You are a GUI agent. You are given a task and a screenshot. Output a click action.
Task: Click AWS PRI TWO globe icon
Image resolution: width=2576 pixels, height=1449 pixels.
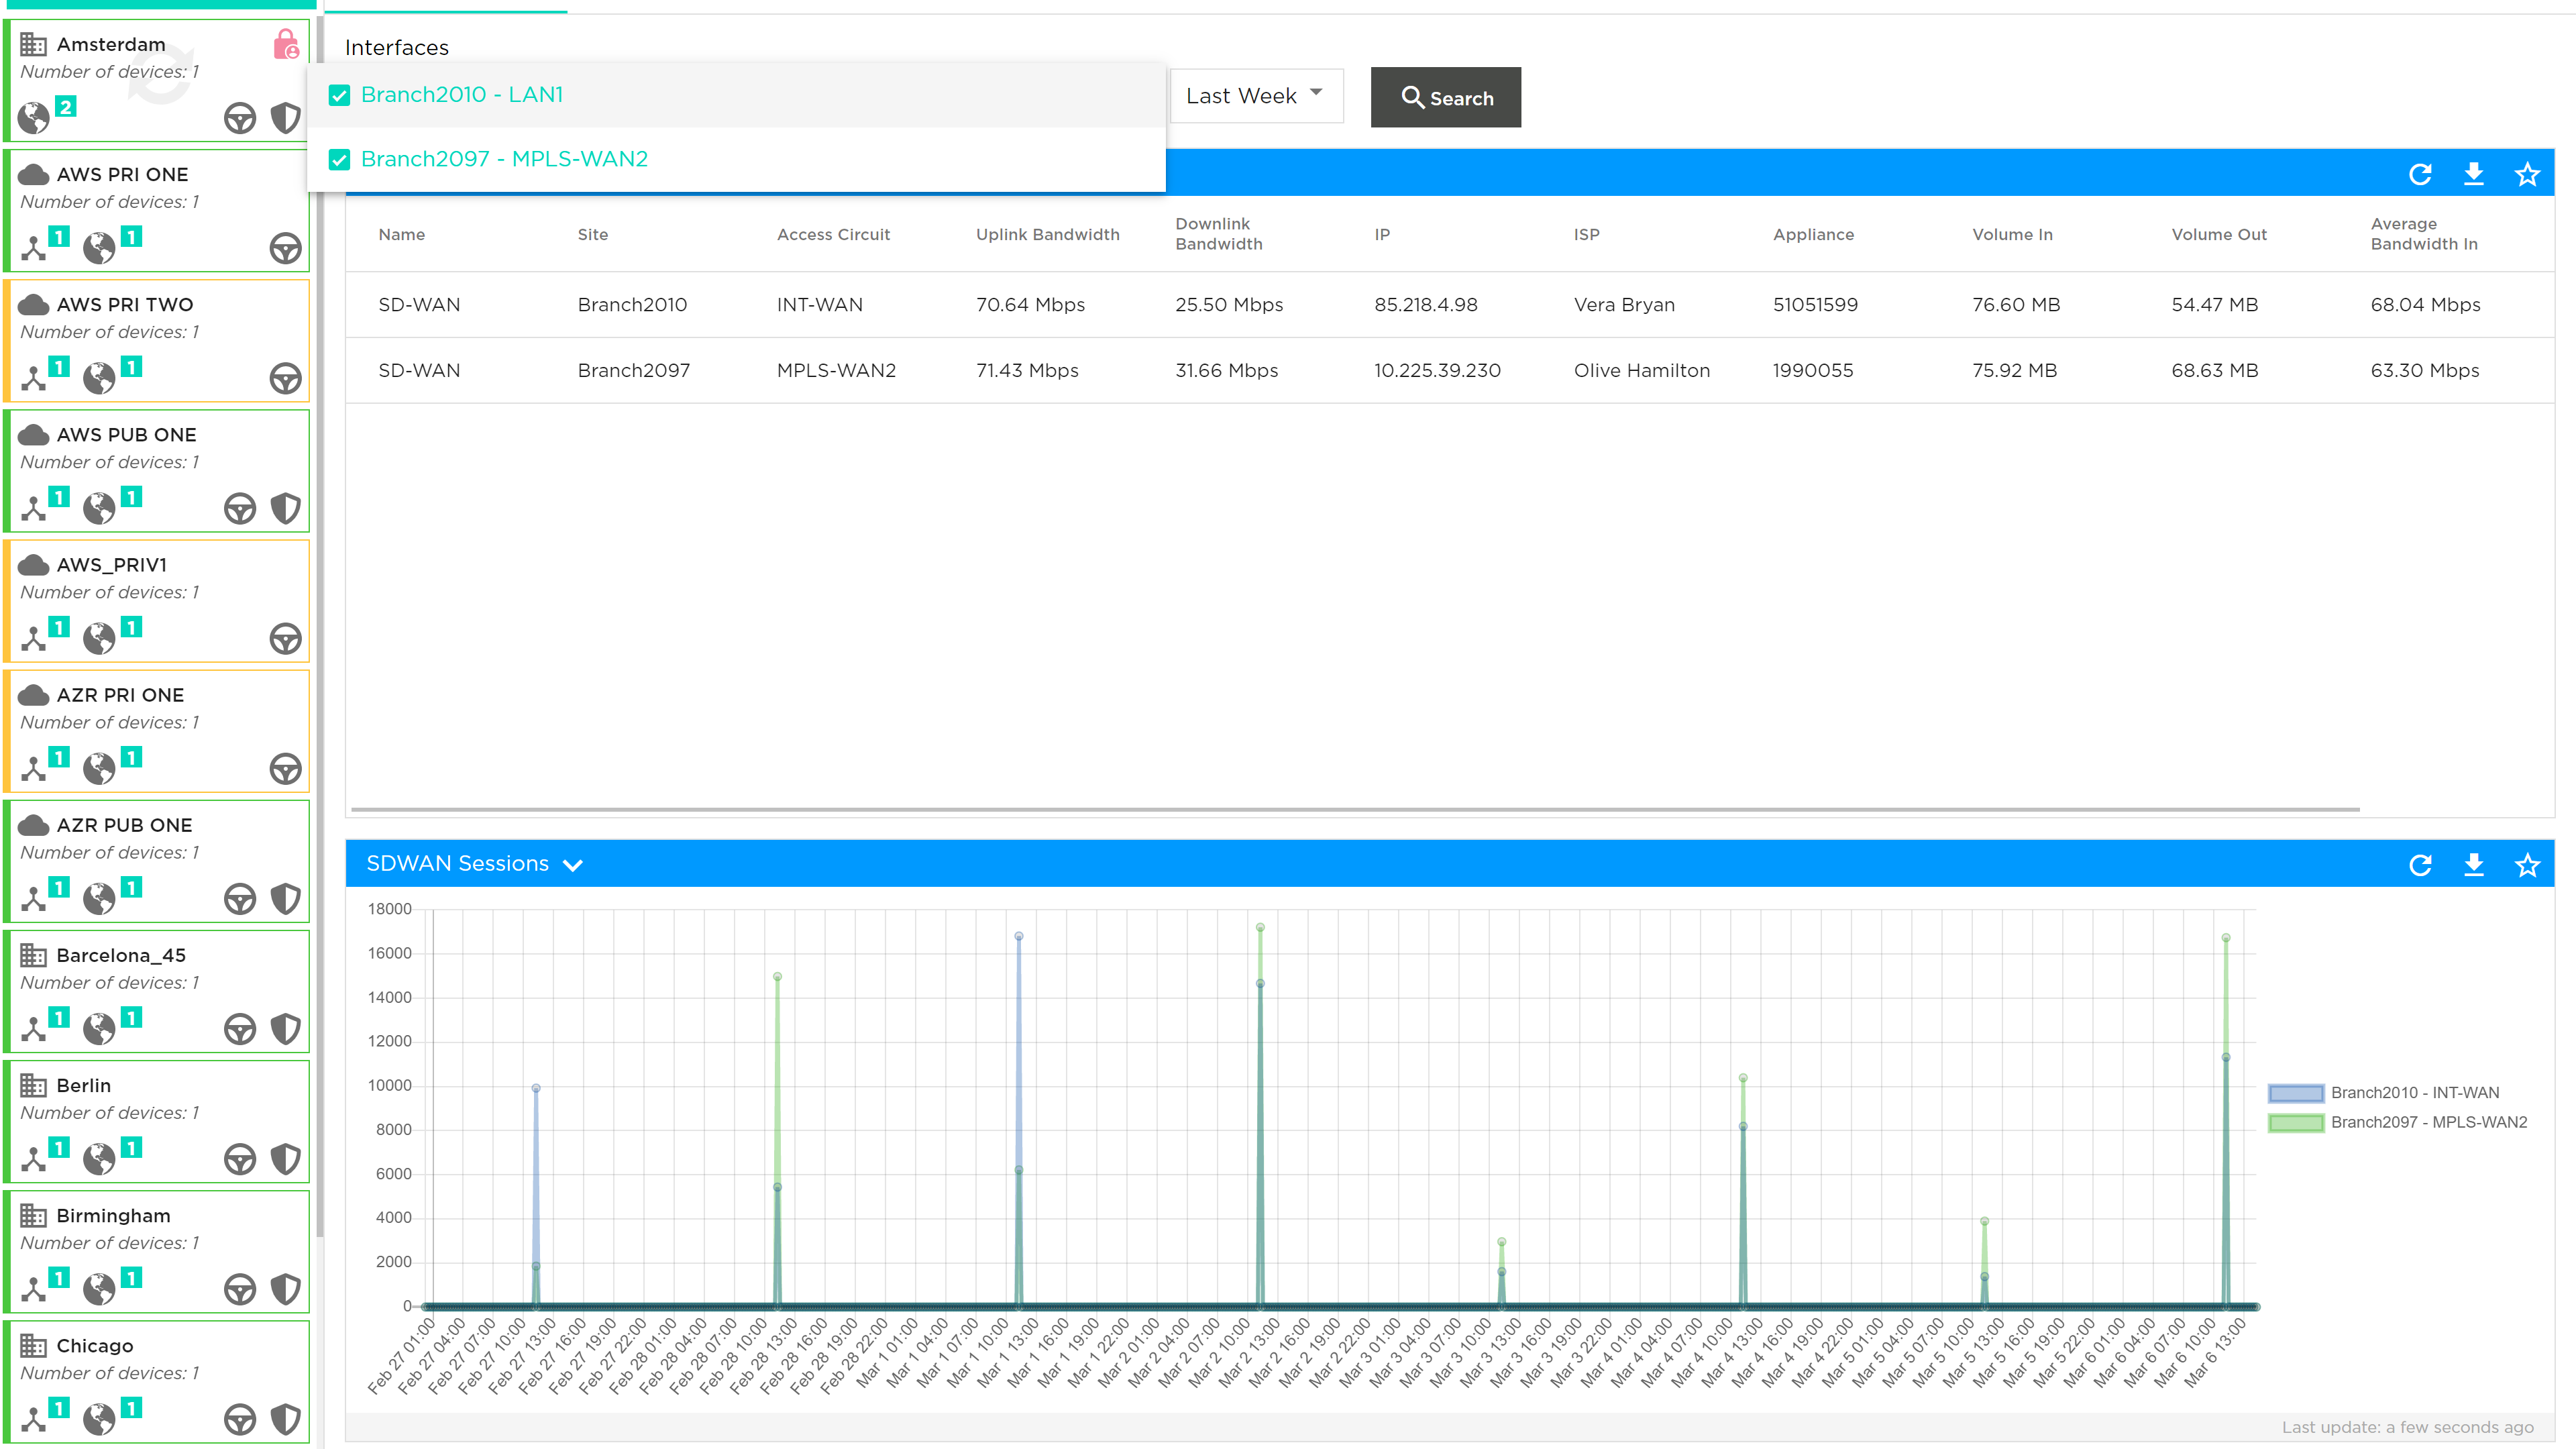(99, 378)
